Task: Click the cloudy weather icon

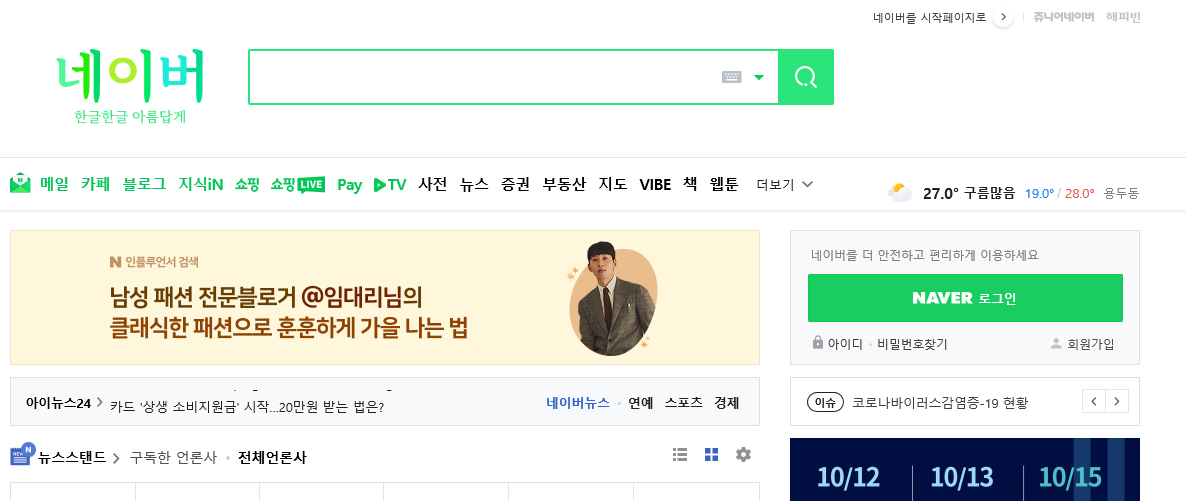Action: [900, 192]
